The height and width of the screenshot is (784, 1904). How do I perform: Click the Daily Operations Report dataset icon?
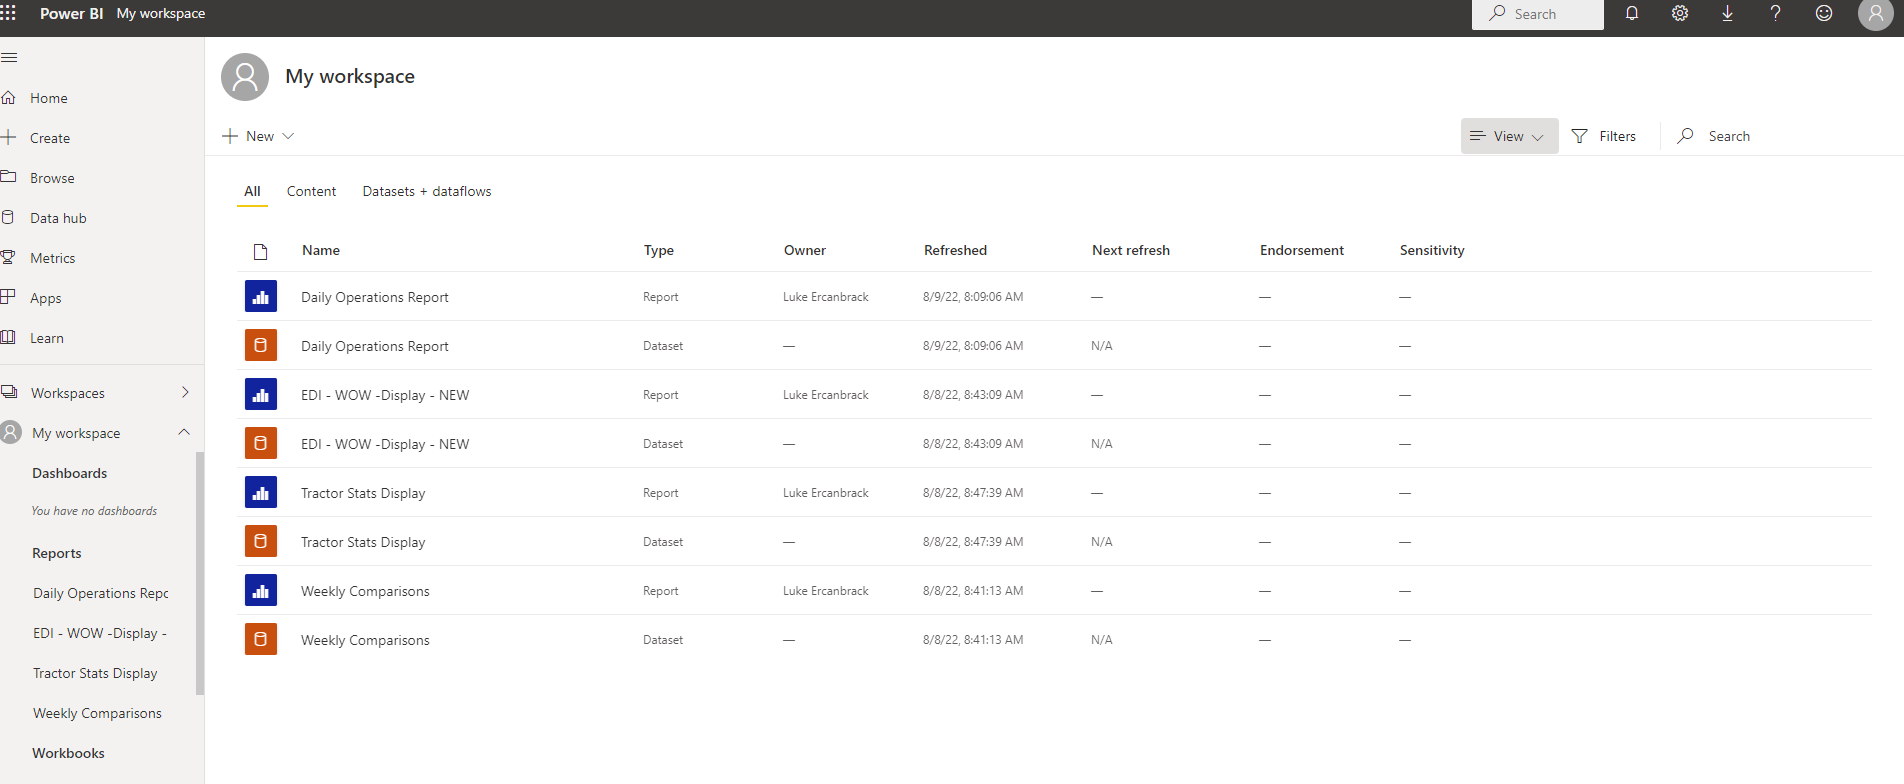(x=261, y=346)
